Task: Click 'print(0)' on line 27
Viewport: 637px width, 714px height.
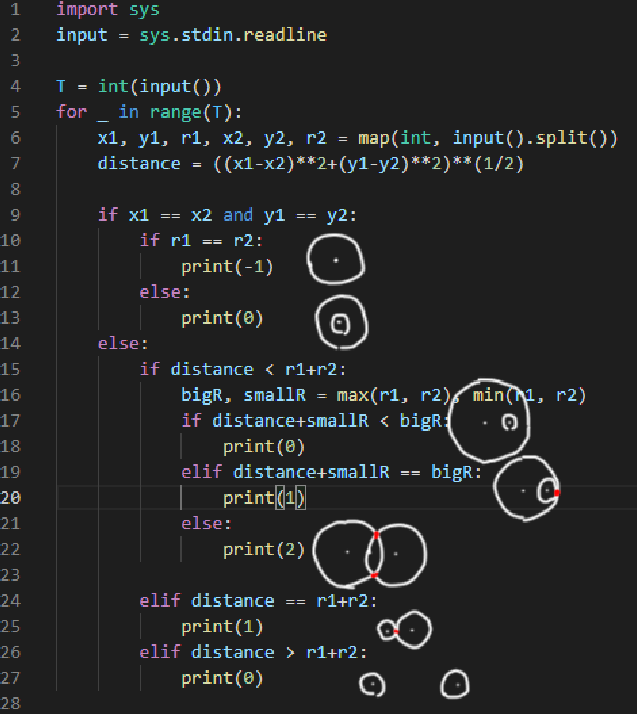Action: tap(222, 678)
